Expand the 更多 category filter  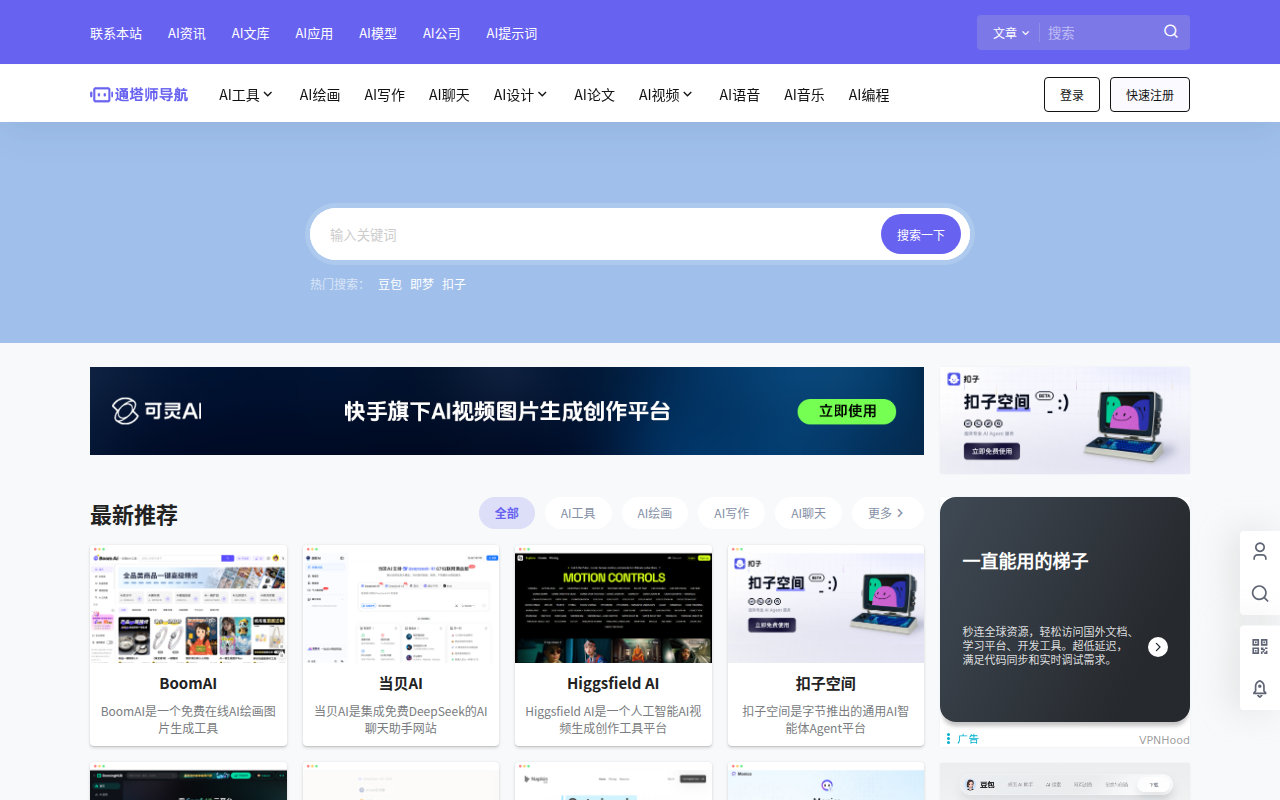click(887, 513)
